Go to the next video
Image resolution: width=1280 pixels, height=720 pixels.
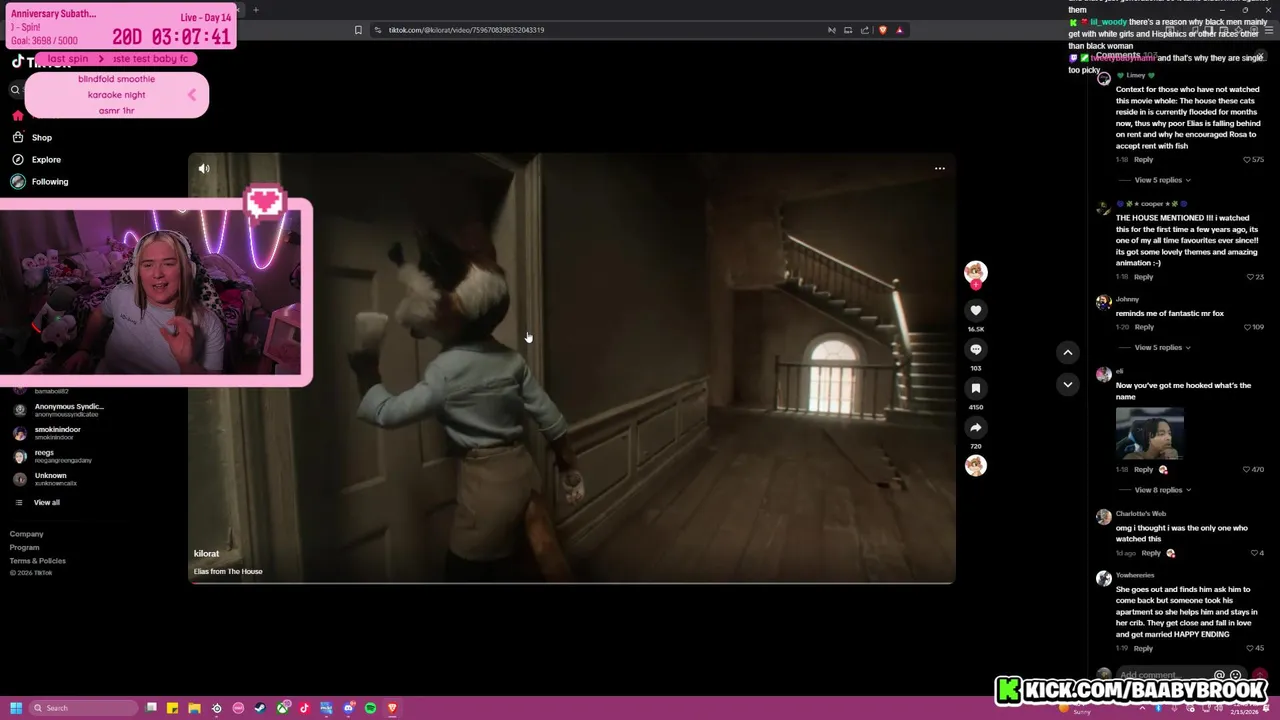tap(1068, 384)
